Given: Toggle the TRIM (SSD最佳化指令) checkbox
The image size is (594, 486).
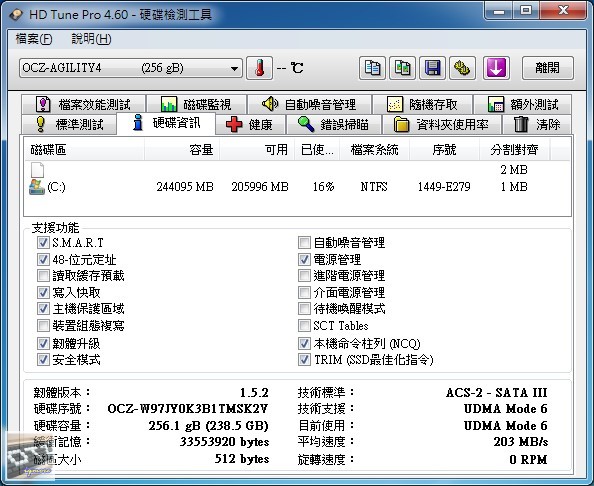Looking at the screenshot, I should point(304,359).
